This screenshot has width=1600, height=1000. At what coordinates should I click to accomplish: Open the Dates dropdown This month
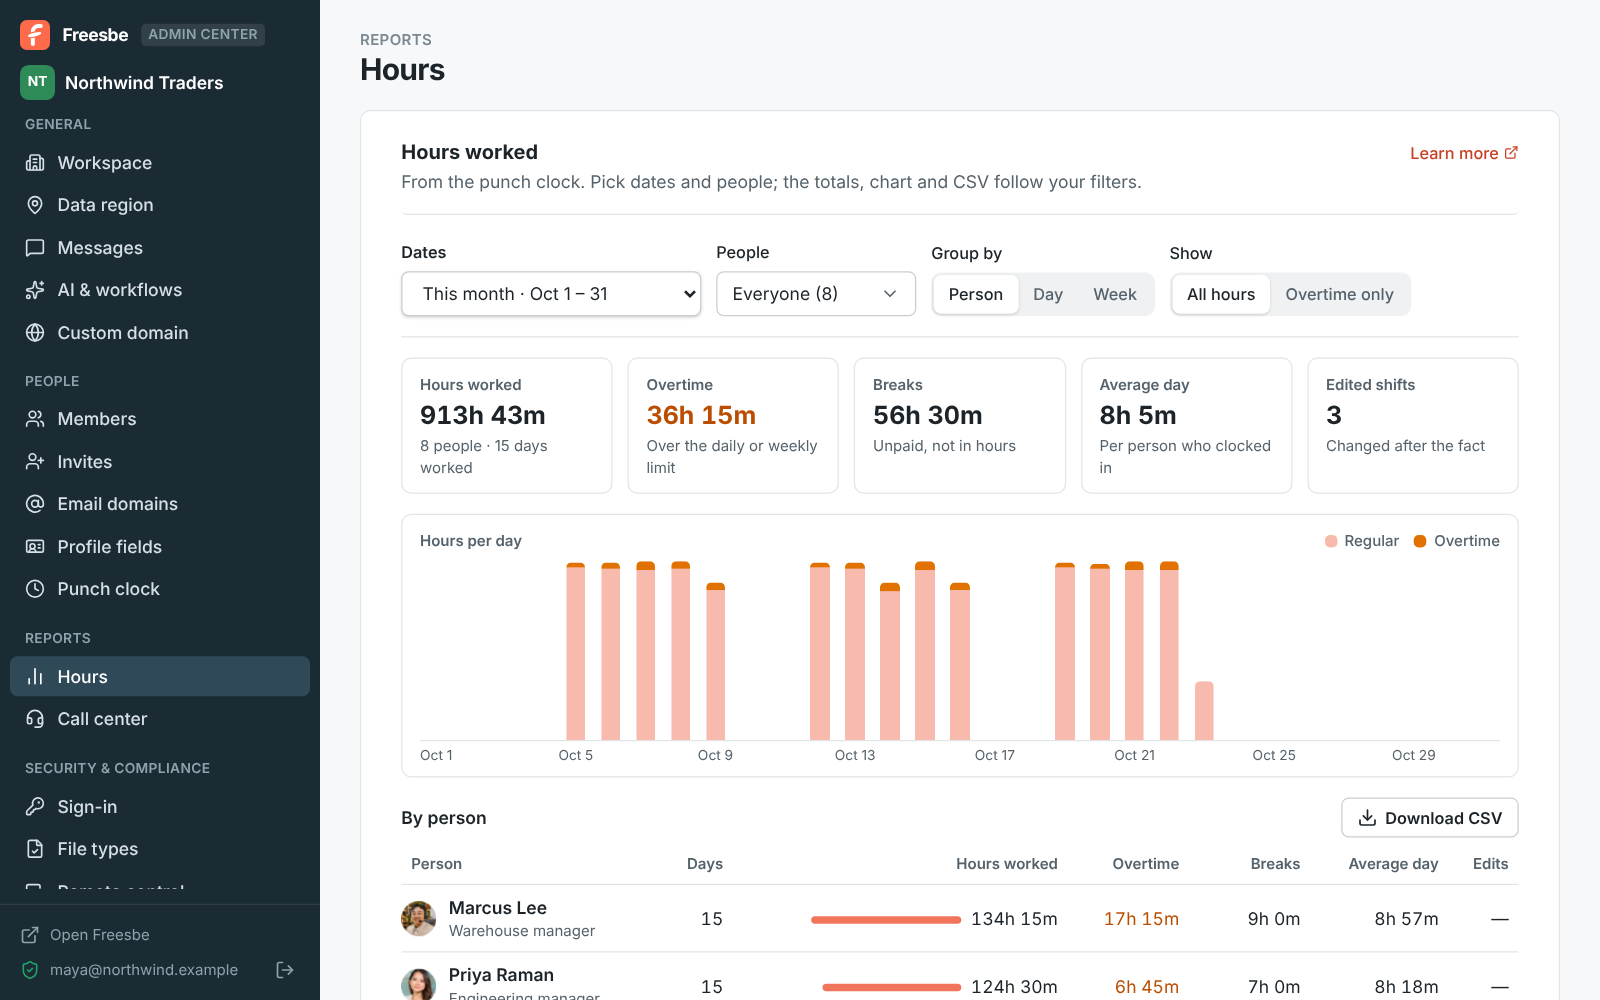point(551,294)
